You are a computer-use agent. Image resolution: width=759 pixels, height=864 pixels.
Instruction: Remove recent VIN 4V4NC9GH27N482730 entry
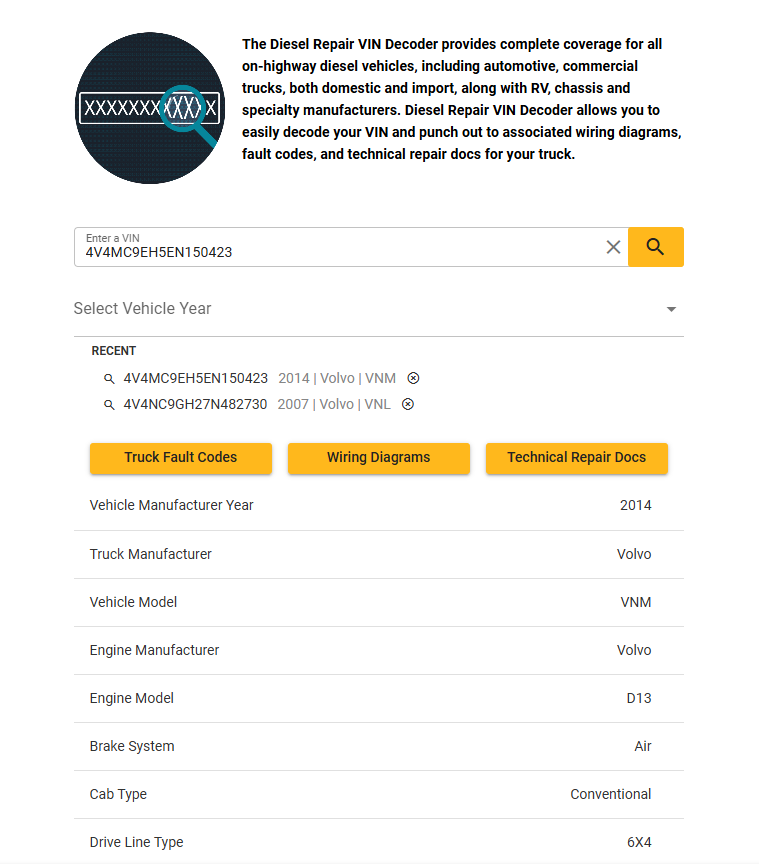[407, 404]
